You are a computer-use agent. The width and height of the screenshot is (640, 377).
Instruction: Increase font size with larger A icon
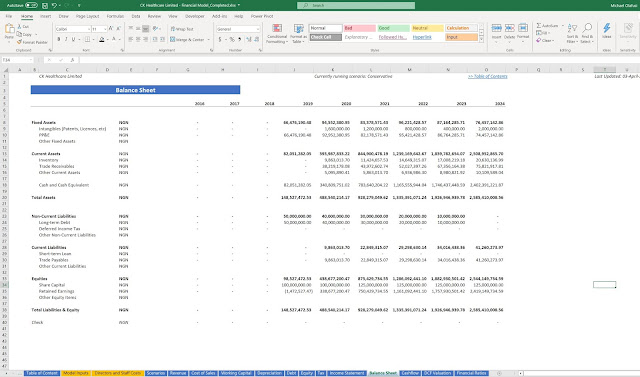pyautogui.click(x=111, y=29)
